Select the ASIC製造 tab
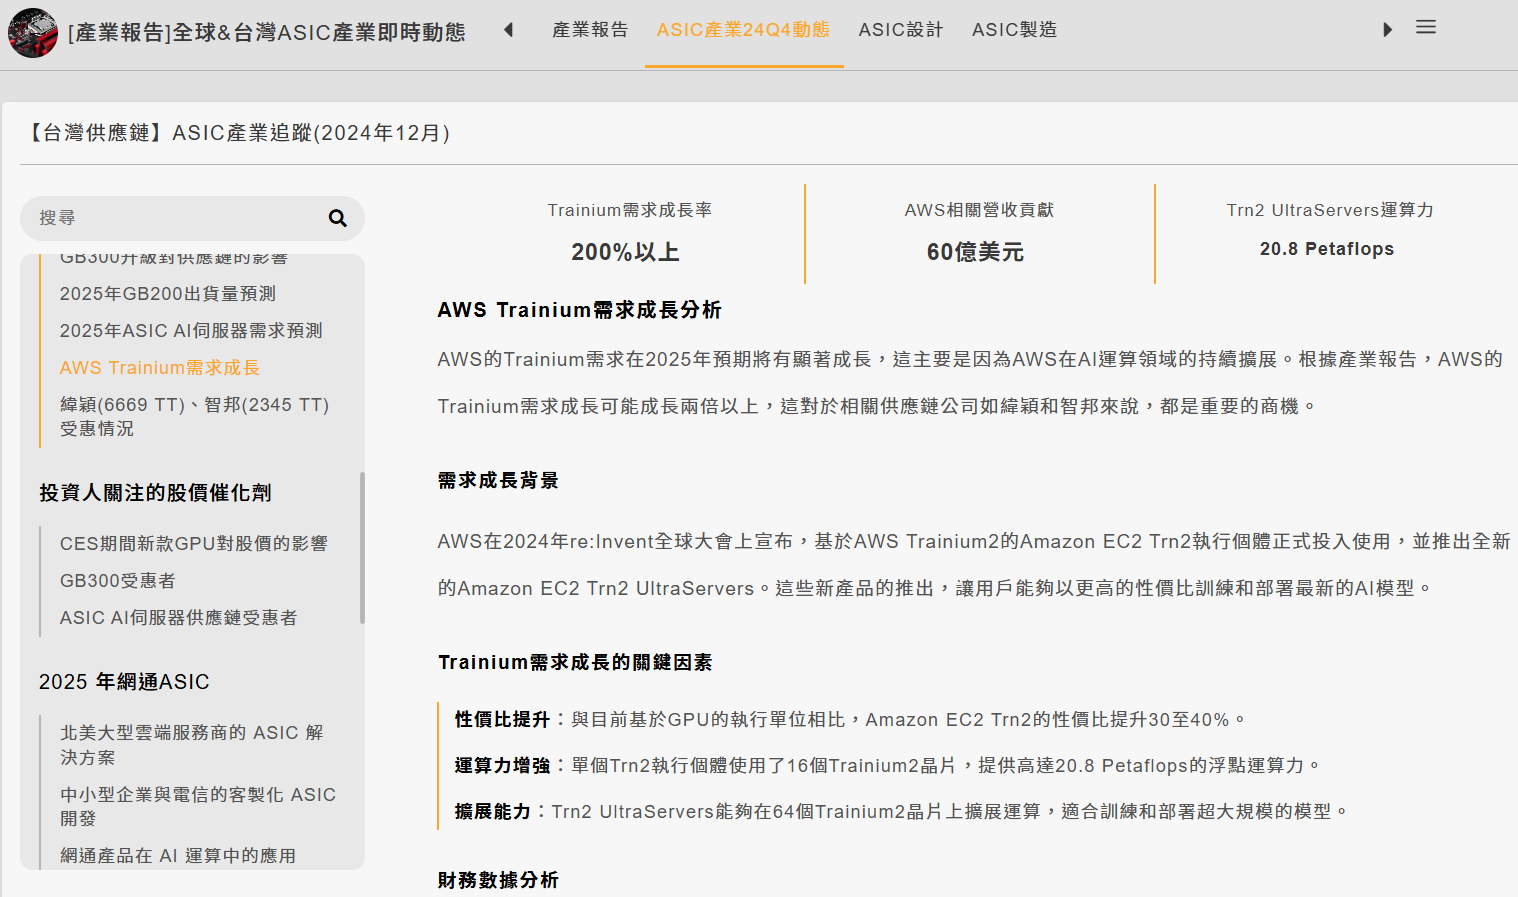The image size is (1518, 897). (x=1014, y=30)
